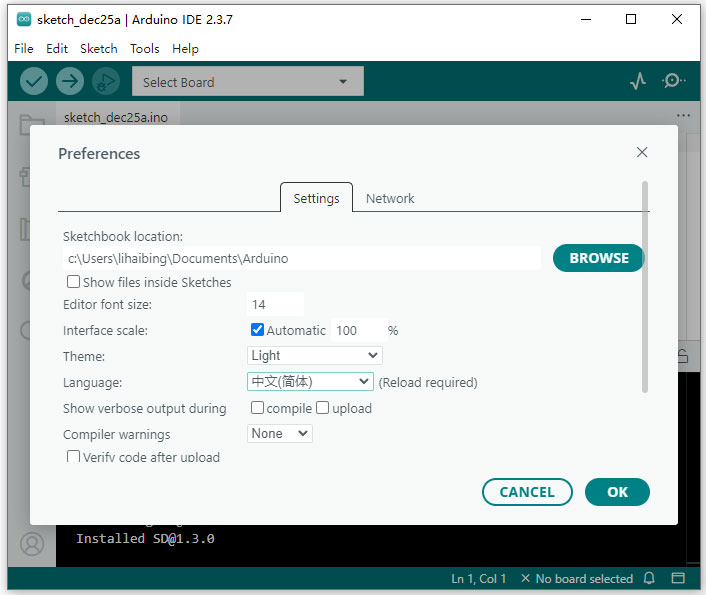706x595 pixels.
Task: Toggle Verify code after upload checkbox
Action: click(73, 456)
